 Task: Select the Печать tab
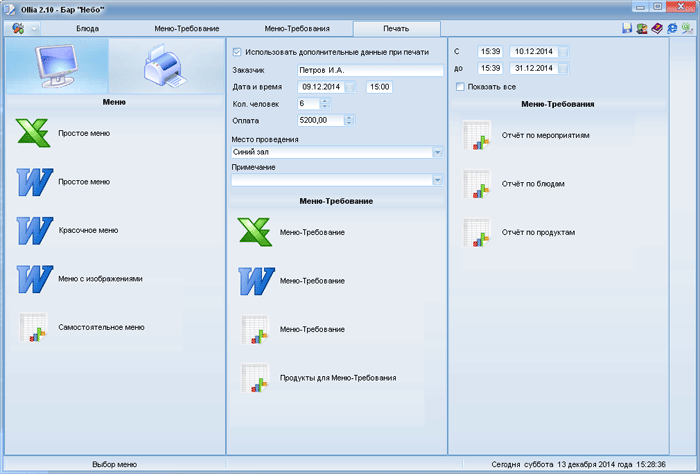(x=396, y=29)
